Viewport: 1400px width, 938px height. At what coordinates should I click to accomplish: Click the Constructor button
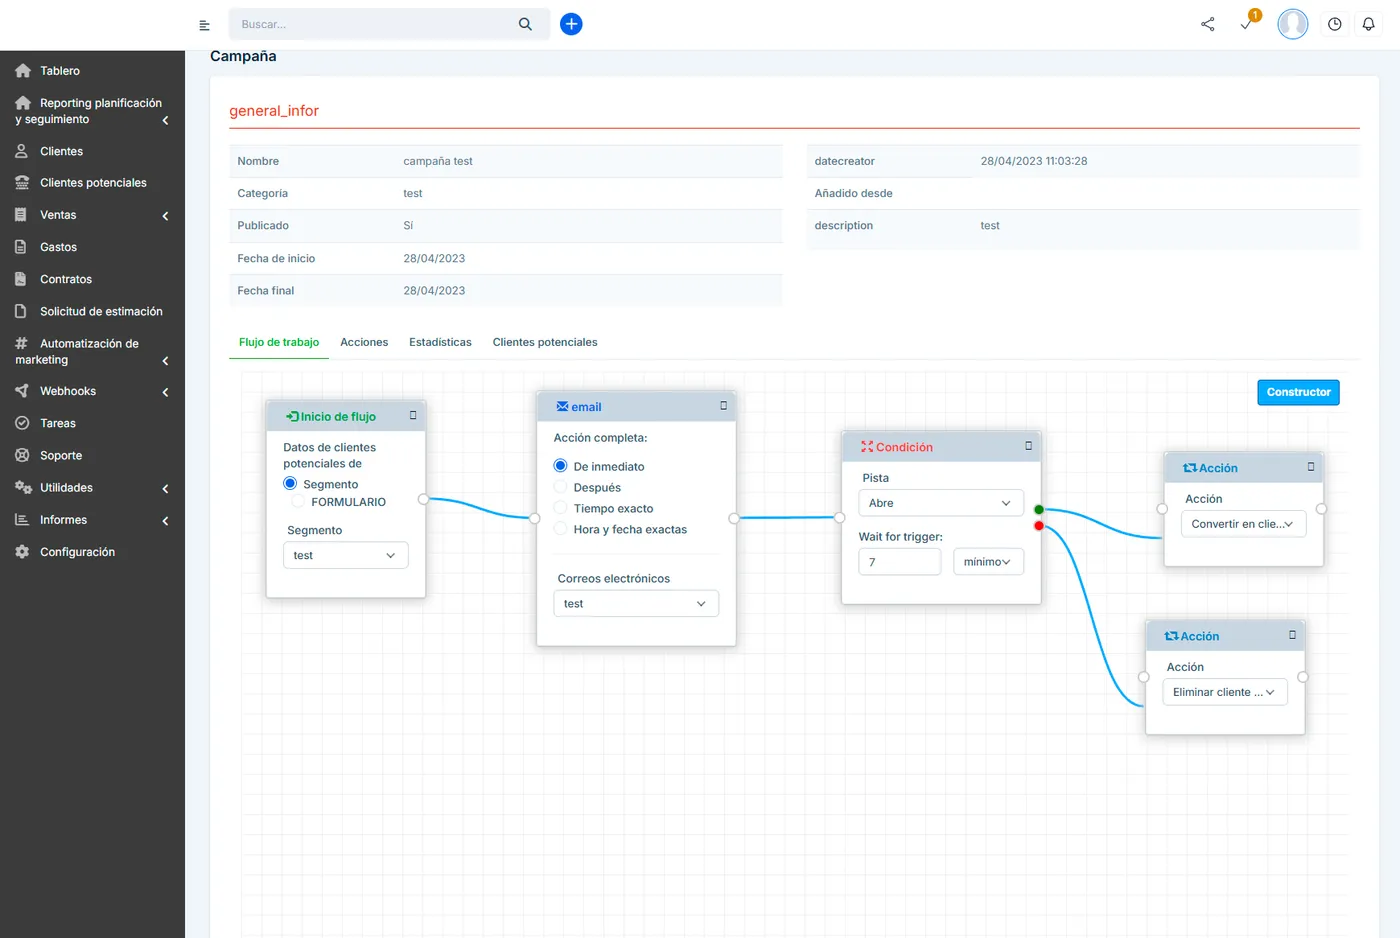pos(1298,392)
